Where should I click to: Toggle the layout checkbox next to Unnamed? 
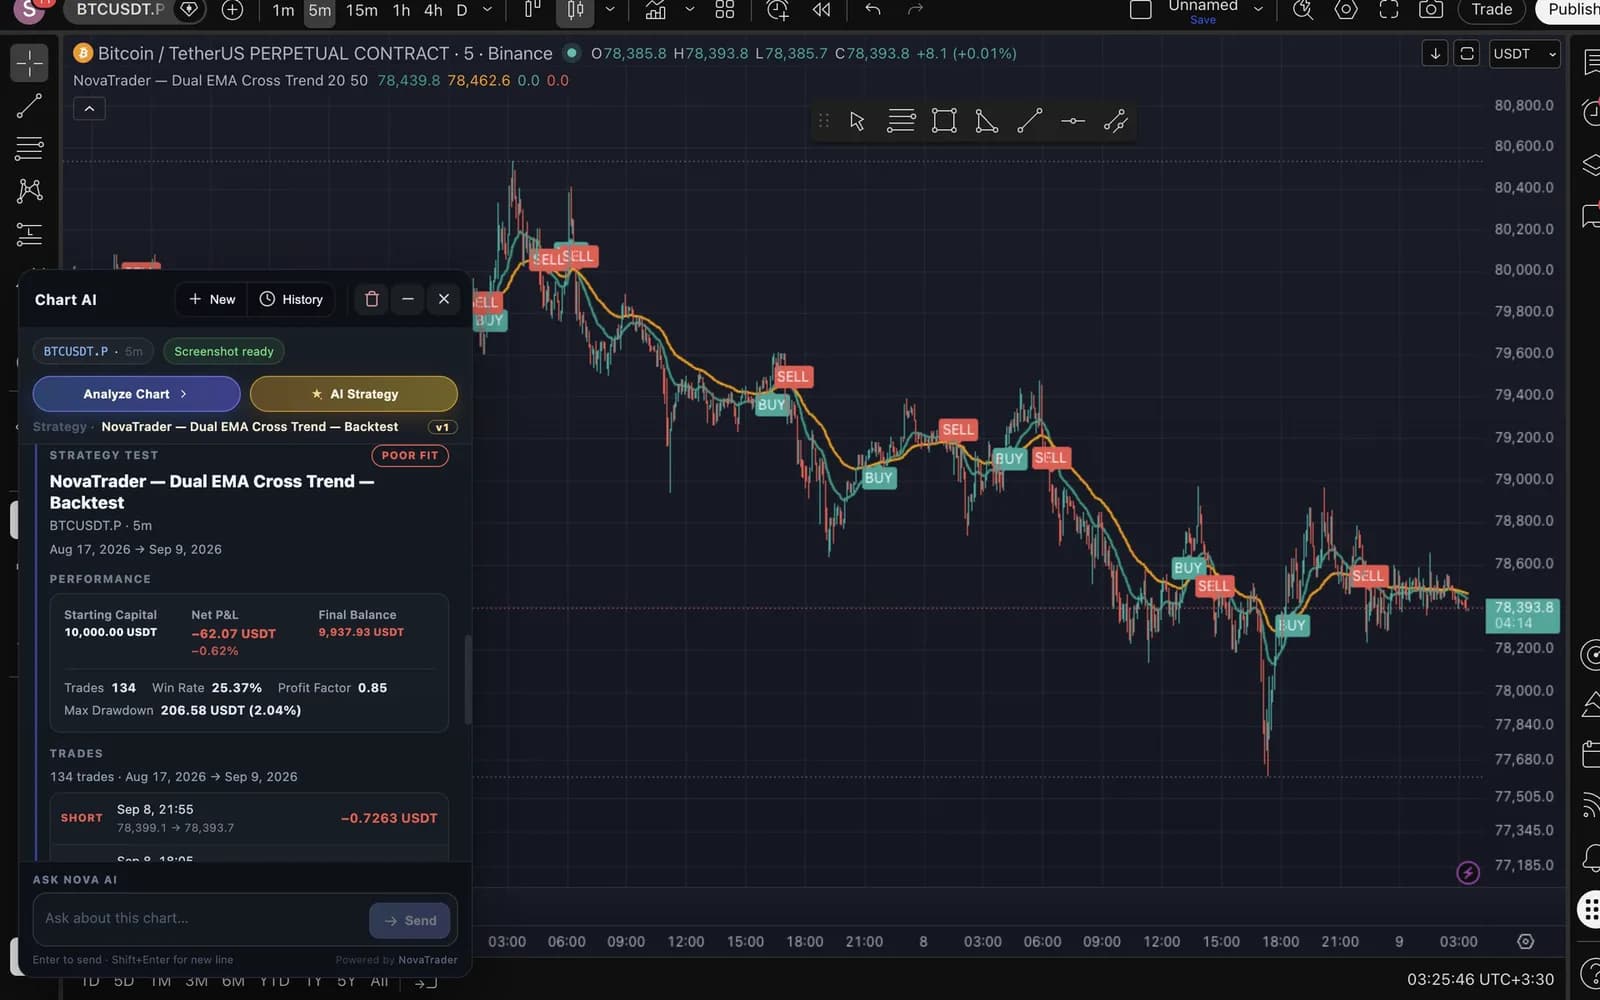1140,10
